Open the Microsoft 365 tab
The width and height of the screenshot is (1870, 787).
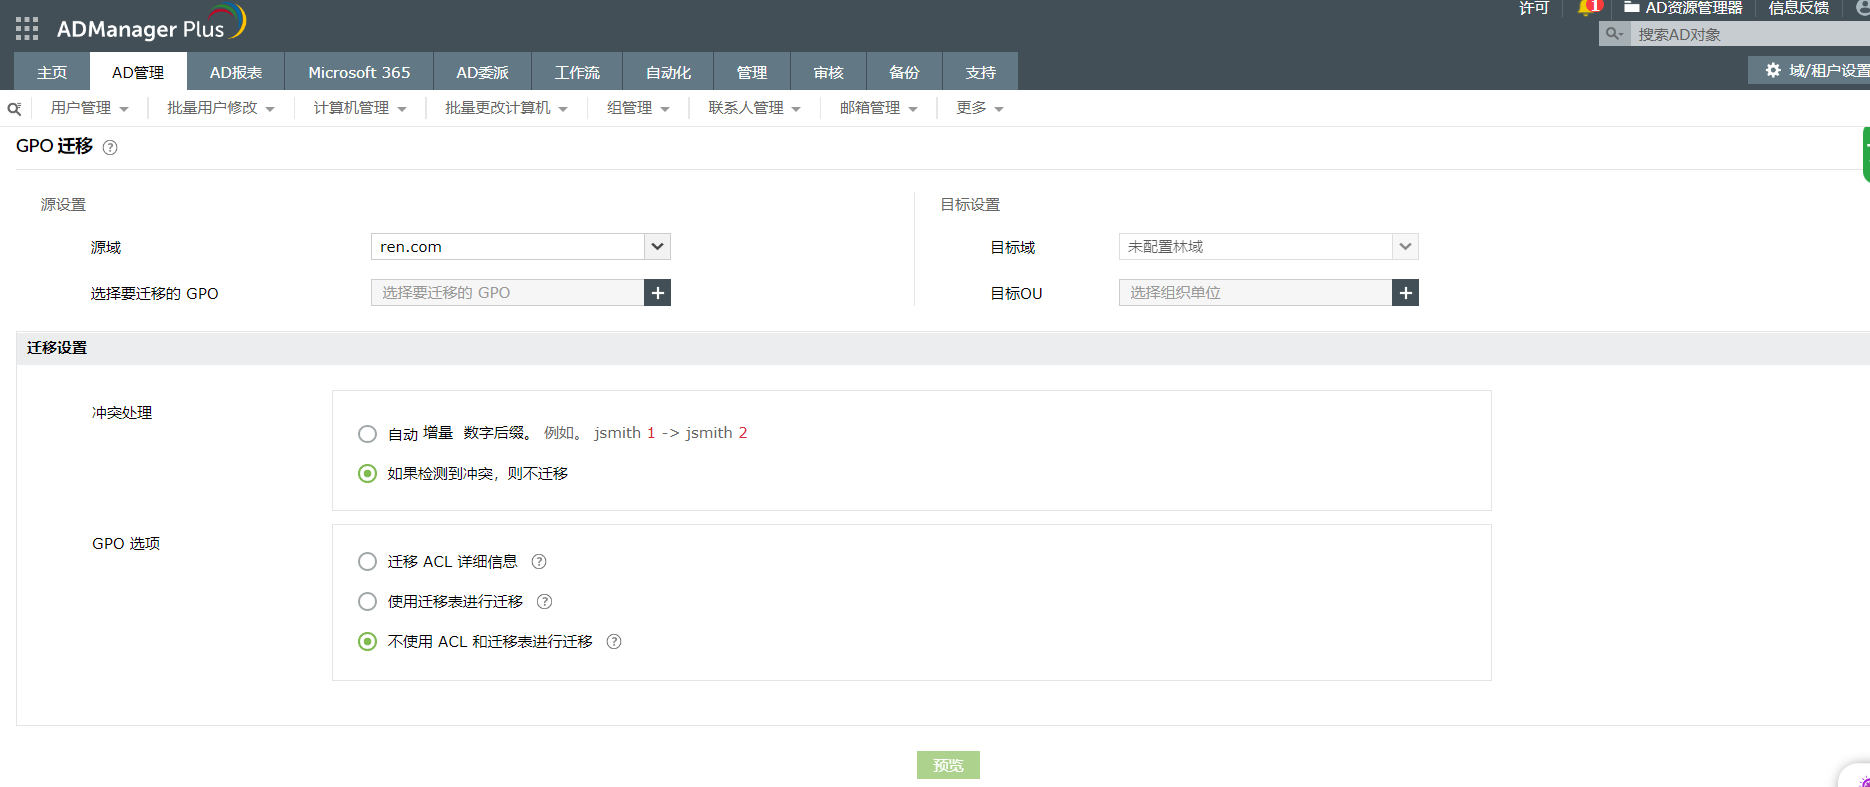pos(359,72)
